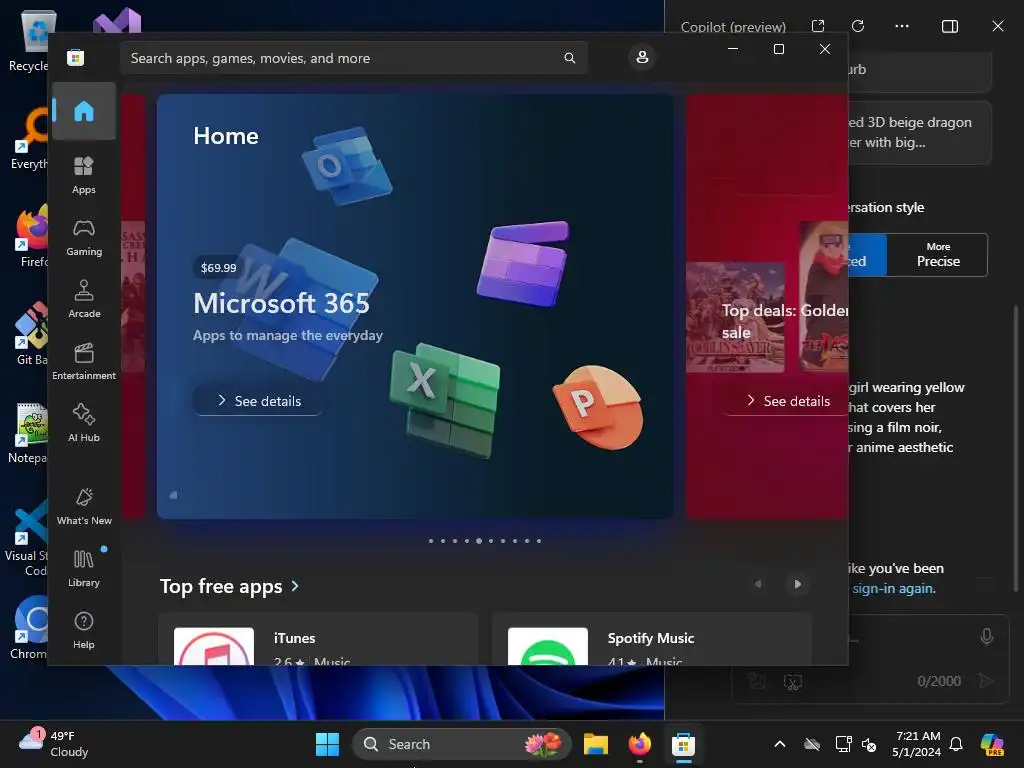This screenshot has height=768, width=1024.
Task: Click the Microsoft 365 banner title
Action: 281,303
